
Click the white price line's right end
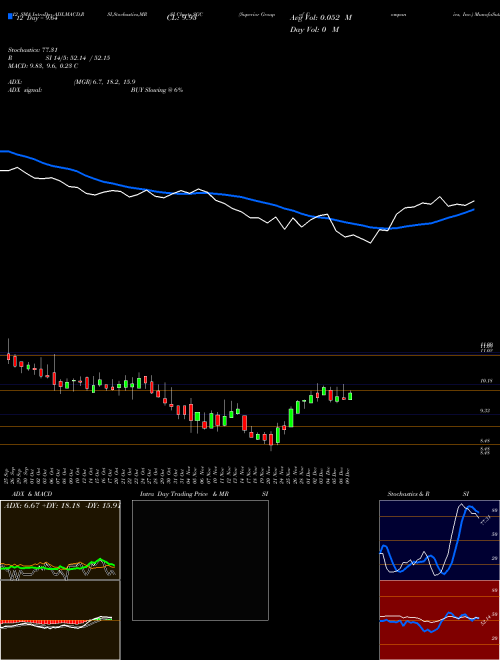pyautogui.click(x=474, y=201)
